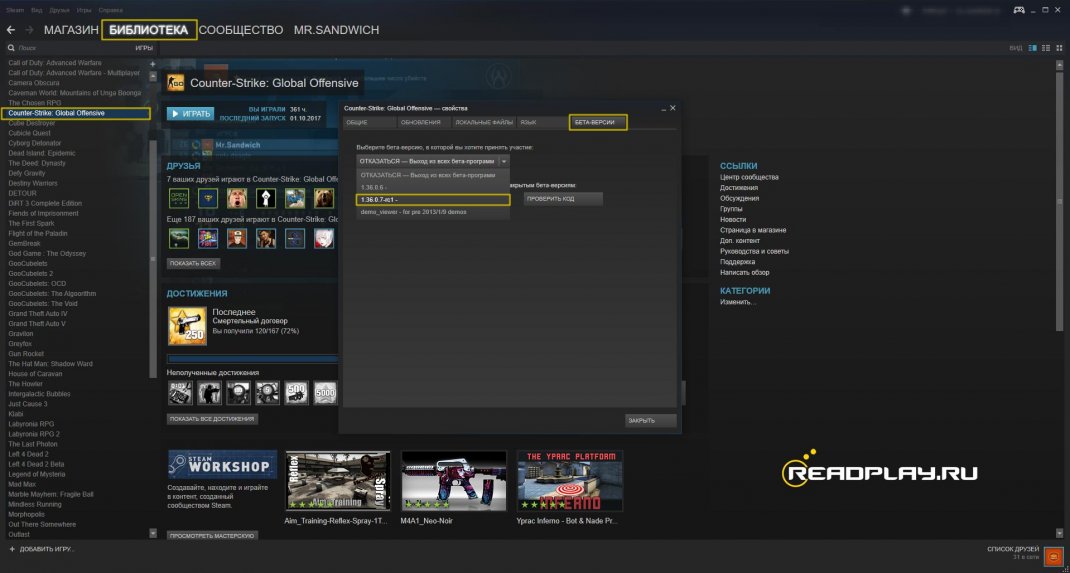Click the add game plus icon
Image resolution: width=1070 pixels, height=573 pixels.
(12, 549)
